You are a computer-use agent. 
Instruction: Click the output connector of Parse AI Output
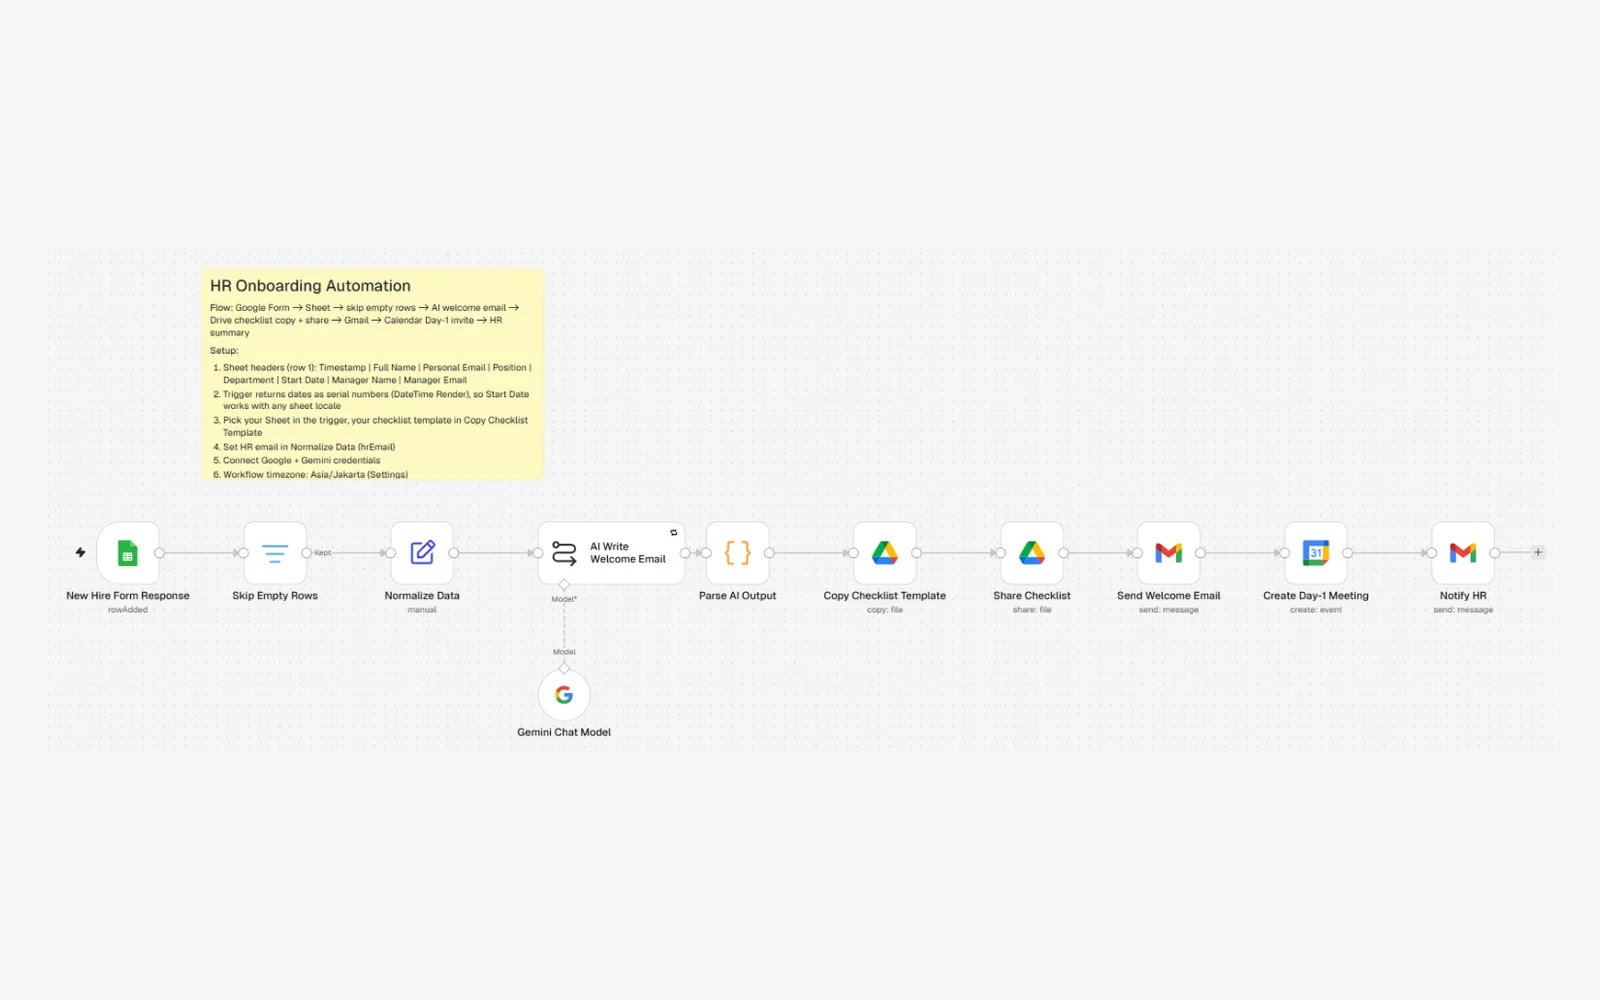[x=769, y=553]
